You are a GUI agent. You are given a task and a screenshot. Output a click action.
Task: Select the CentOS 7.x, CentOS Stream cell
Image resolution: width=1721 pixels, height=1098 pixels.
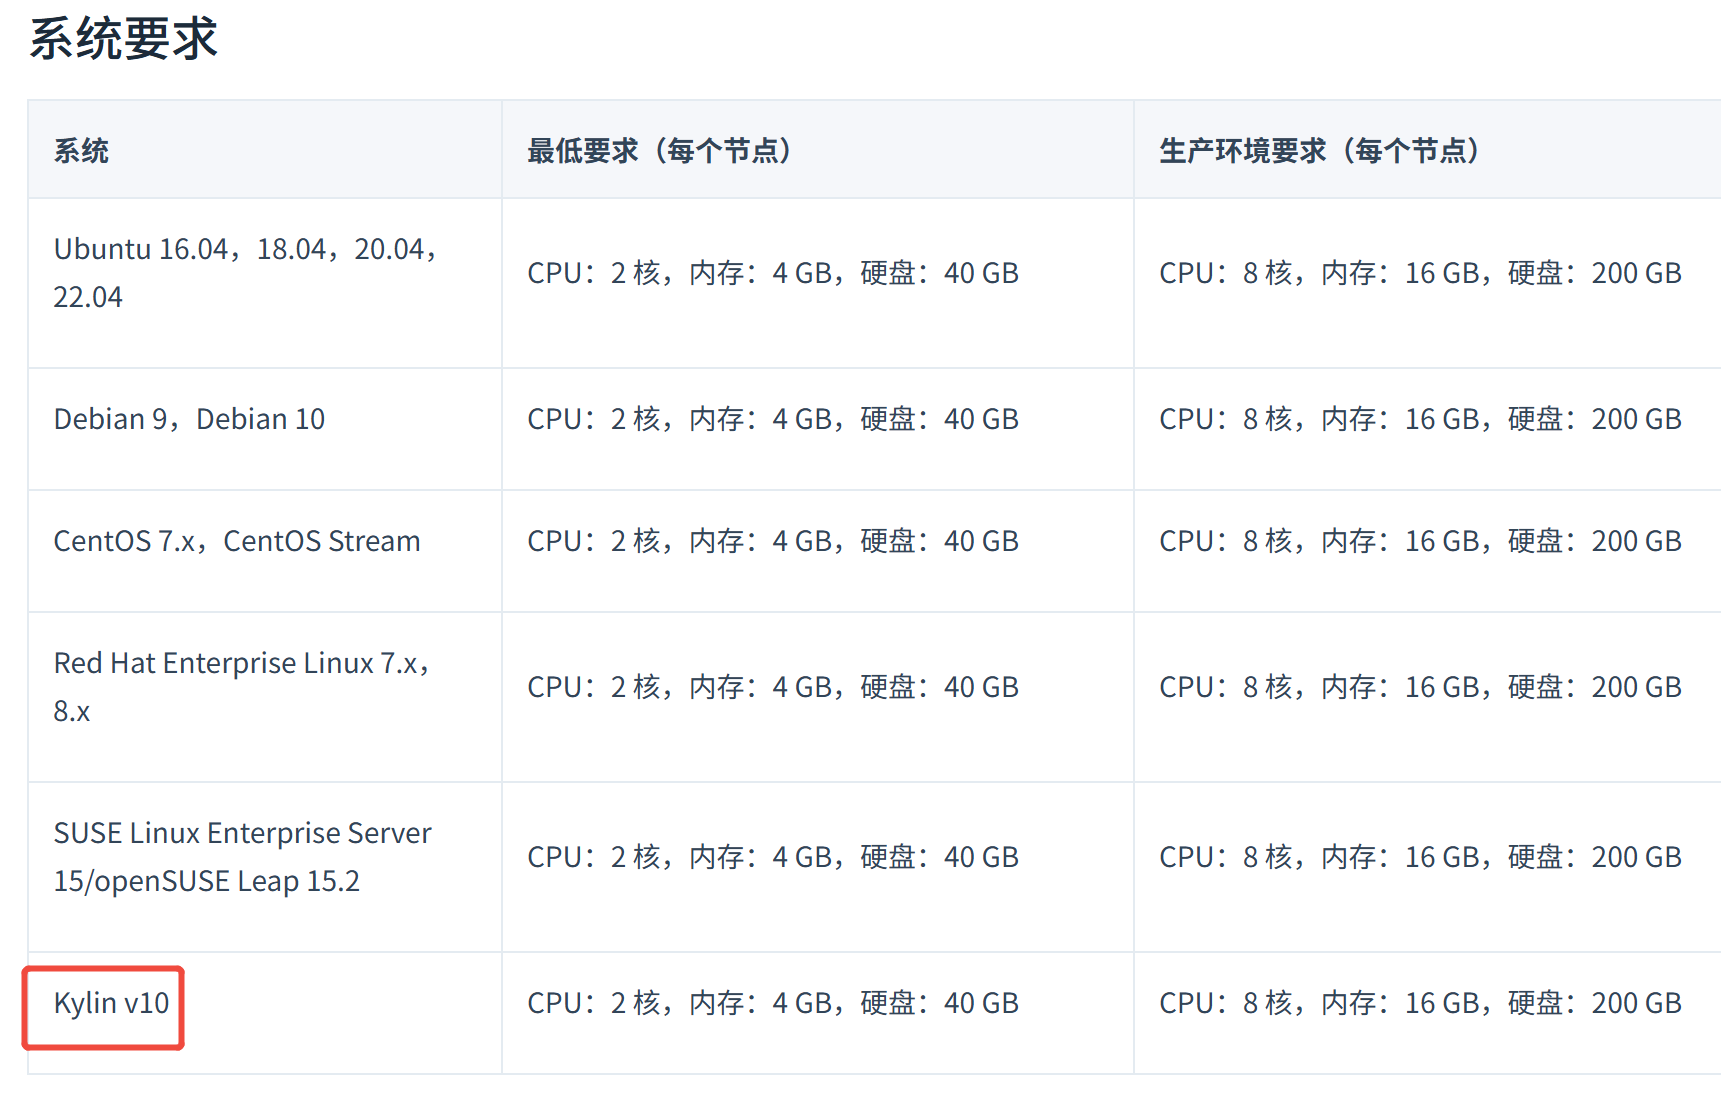pyautogui.click(x=236, y=541)
